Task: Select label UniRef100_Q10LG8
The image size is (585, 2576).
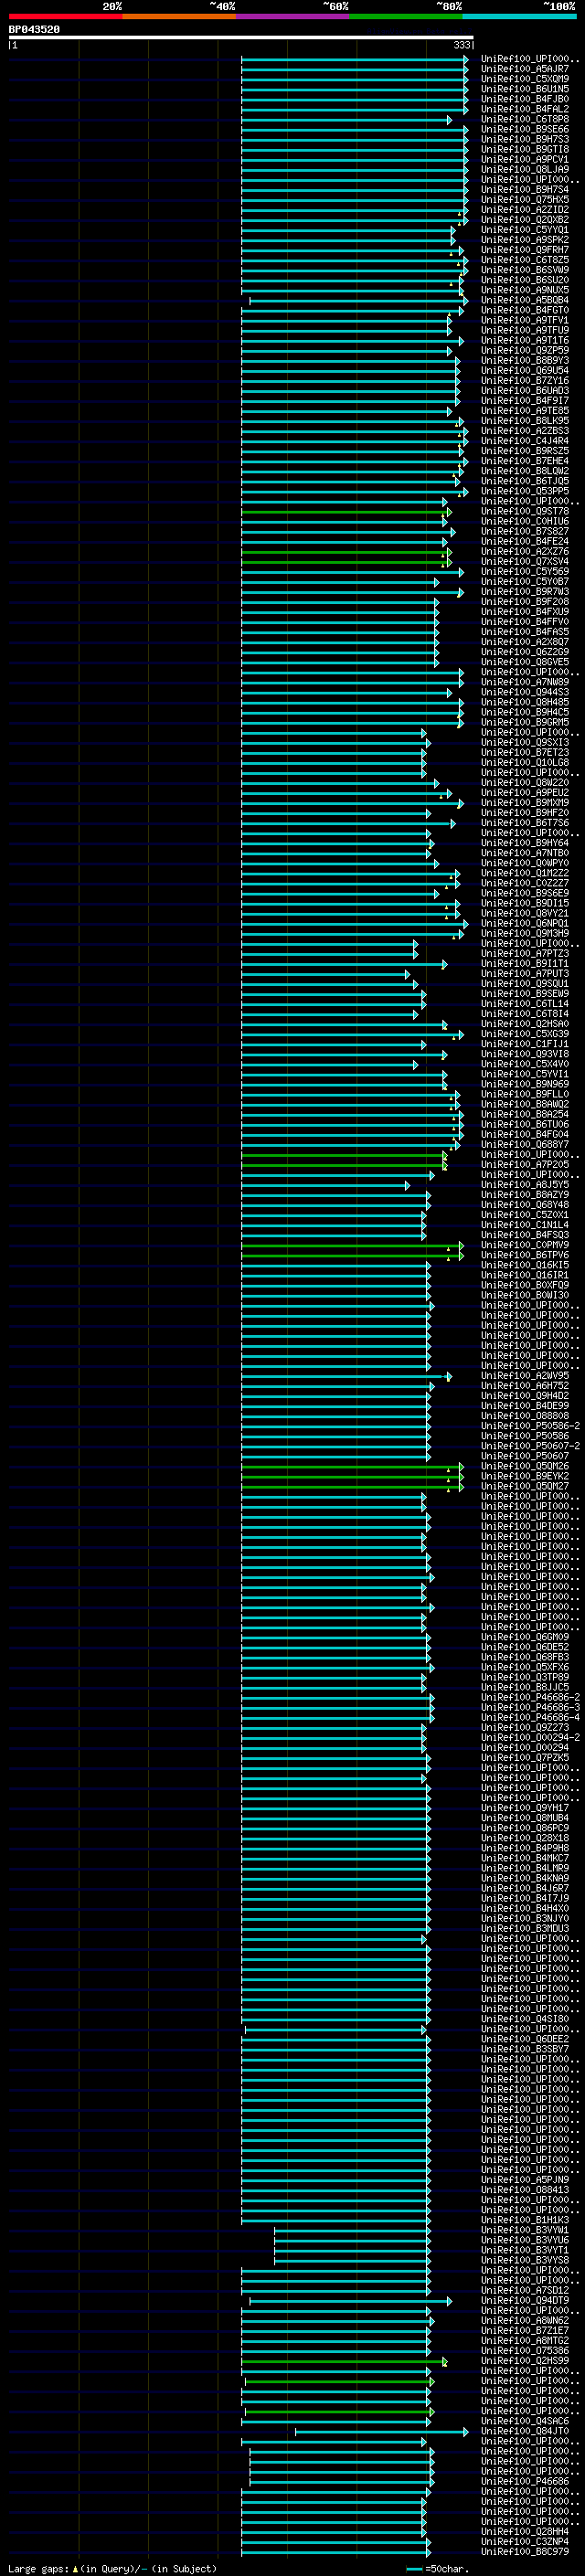Action: tap(525, 763)
